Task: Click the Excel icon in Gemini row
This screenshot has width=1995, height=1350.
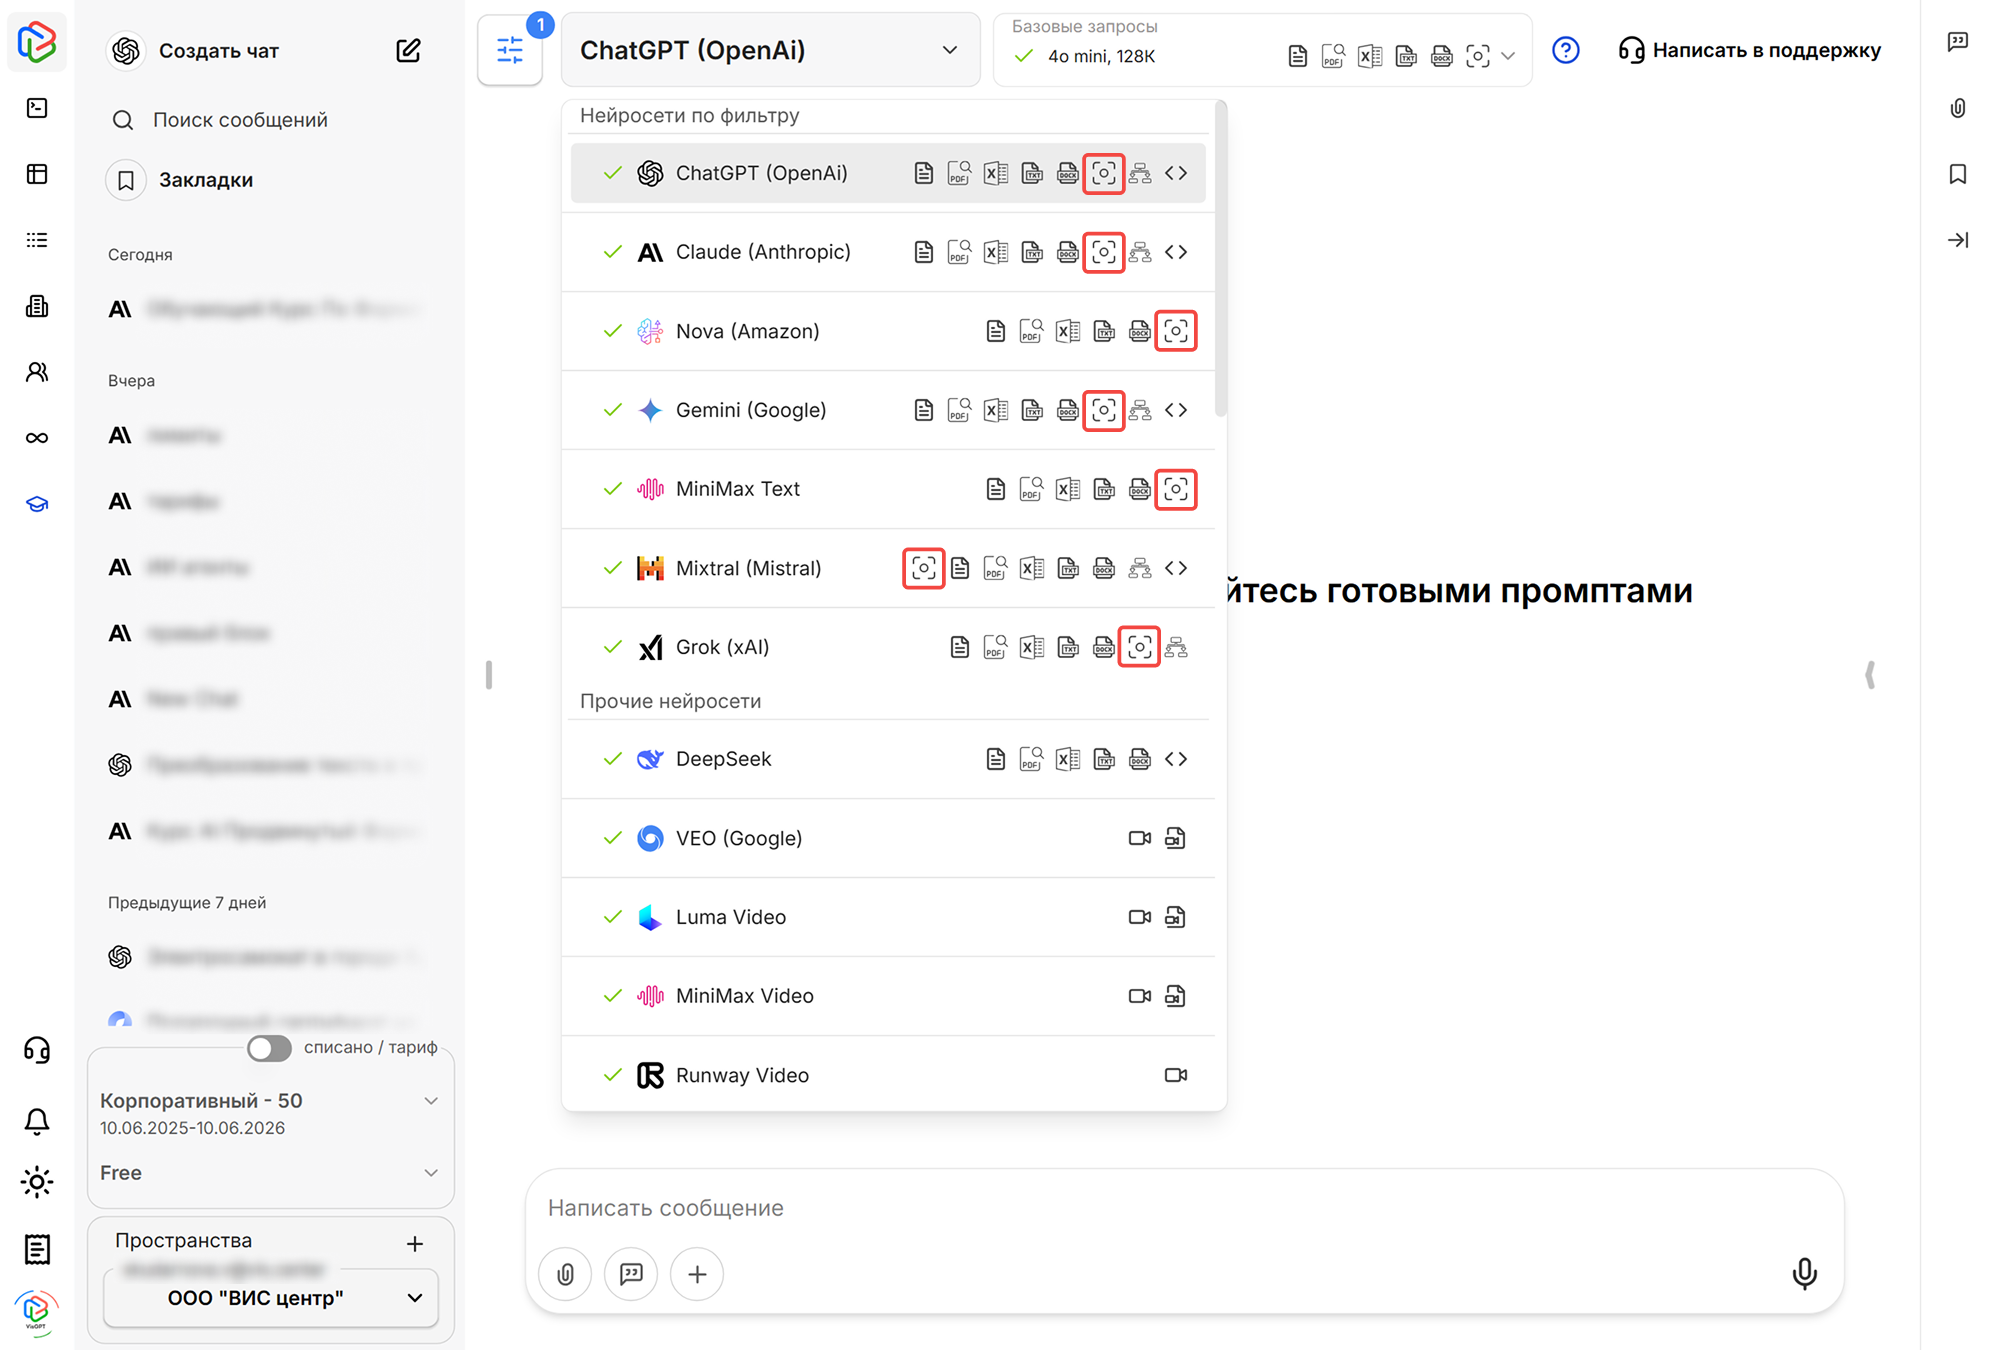Action: [995, 410]
